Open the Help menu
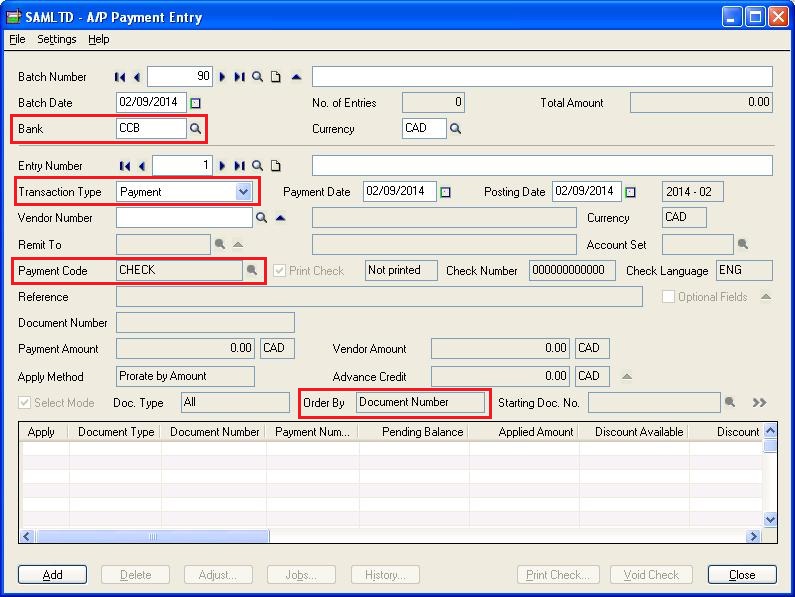Viewport: 795px width, 597px height. [x=99, y=39]
